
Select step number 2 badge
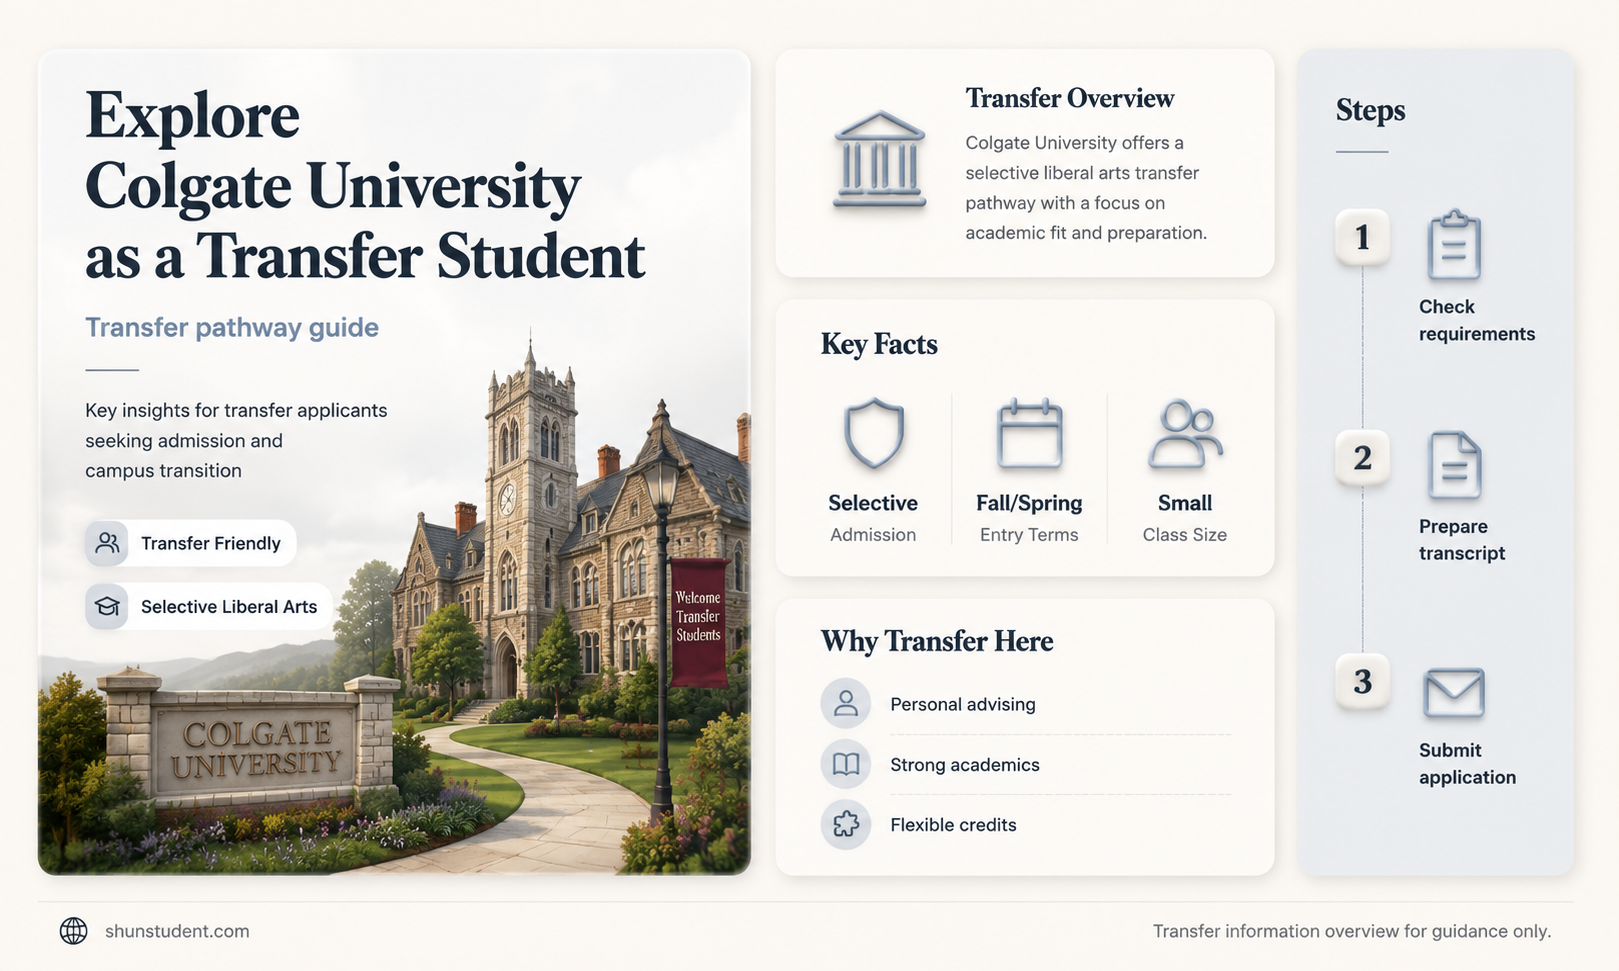(x=1362, y=458)
